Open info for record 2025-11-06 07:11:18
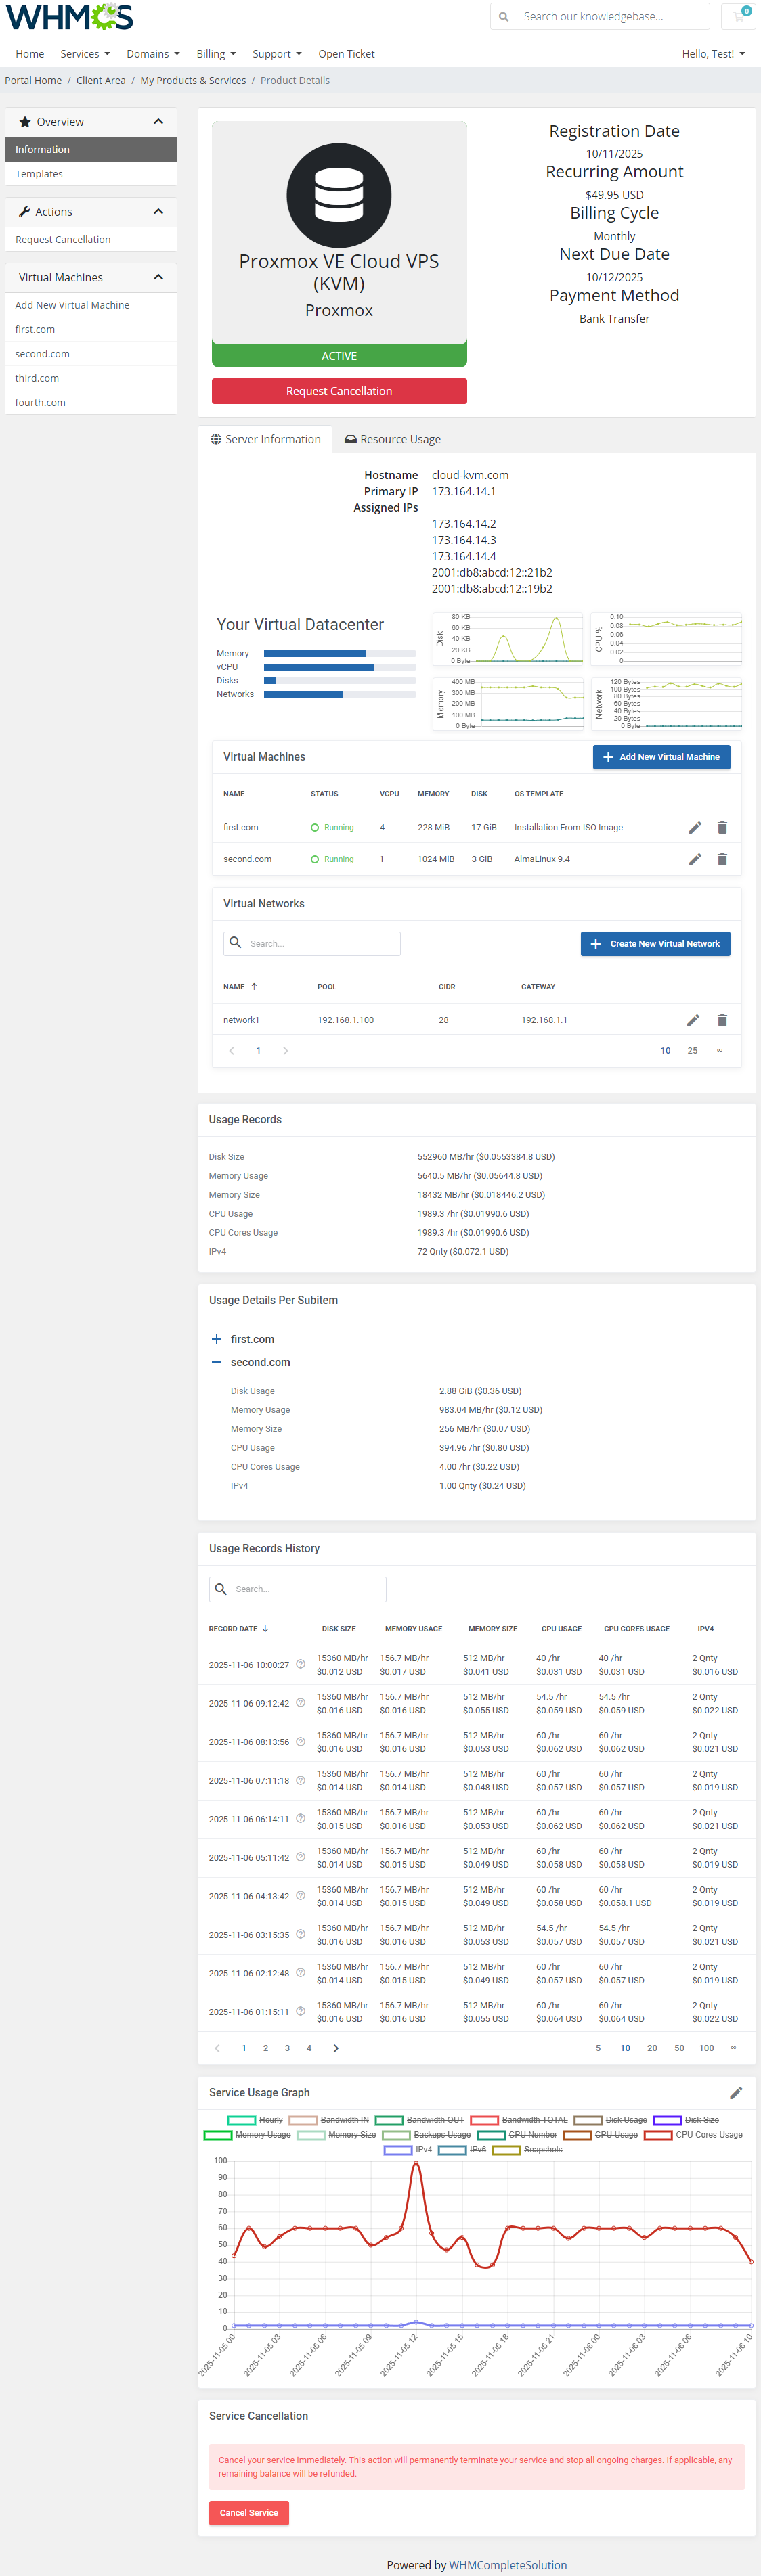Screen dimensions: 761x2576 (300, 1780)
